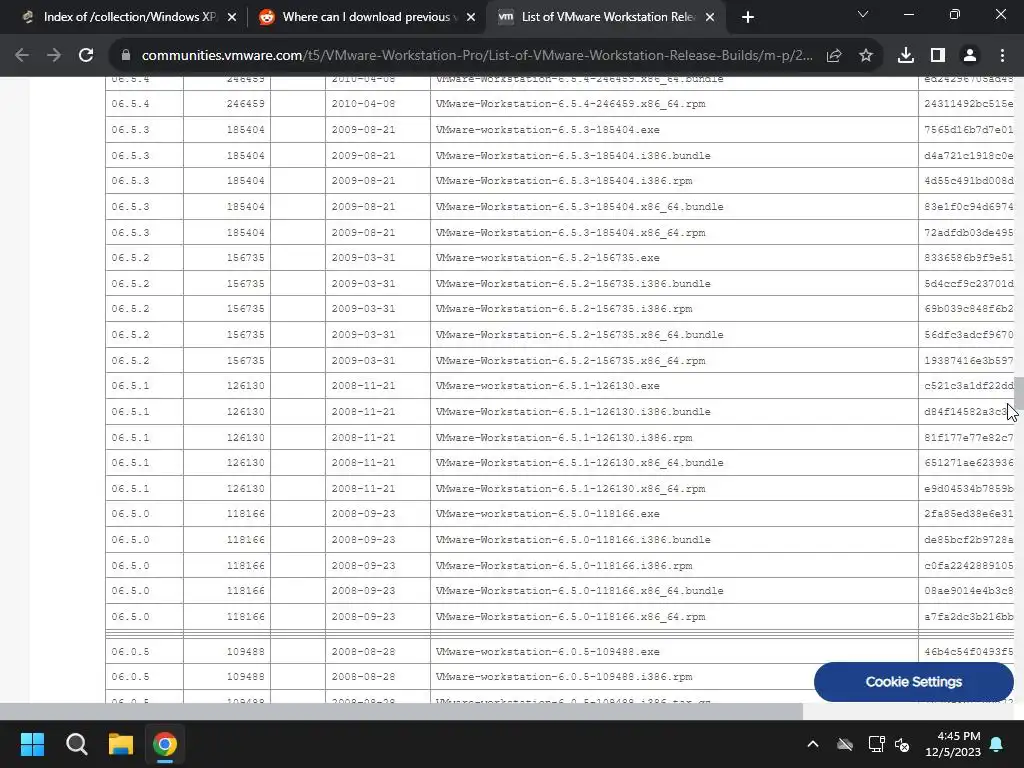Screen dimensions: 1024x768
Task: Select VMware-Workstation-6.5.1-126130.i386.bundle text
Action: tap(573, 412)
